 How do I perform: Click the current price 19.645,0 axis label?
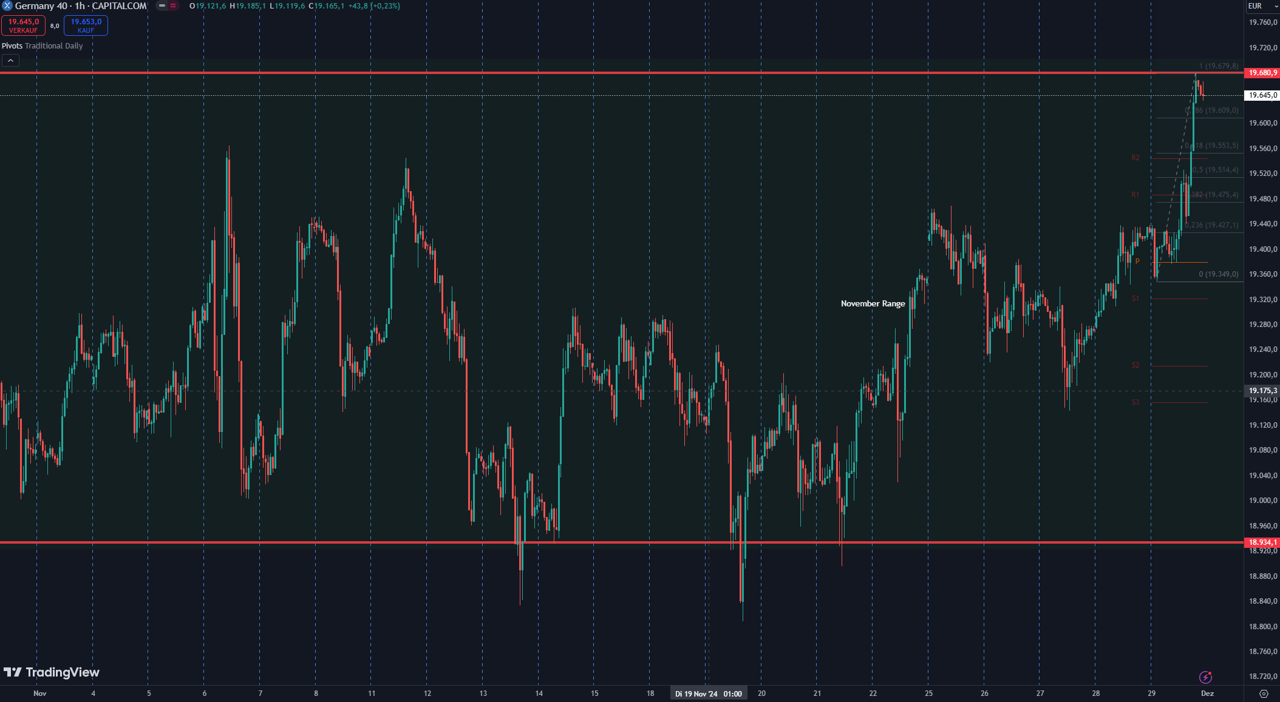pyautogui.click(x=1261, y=95)
